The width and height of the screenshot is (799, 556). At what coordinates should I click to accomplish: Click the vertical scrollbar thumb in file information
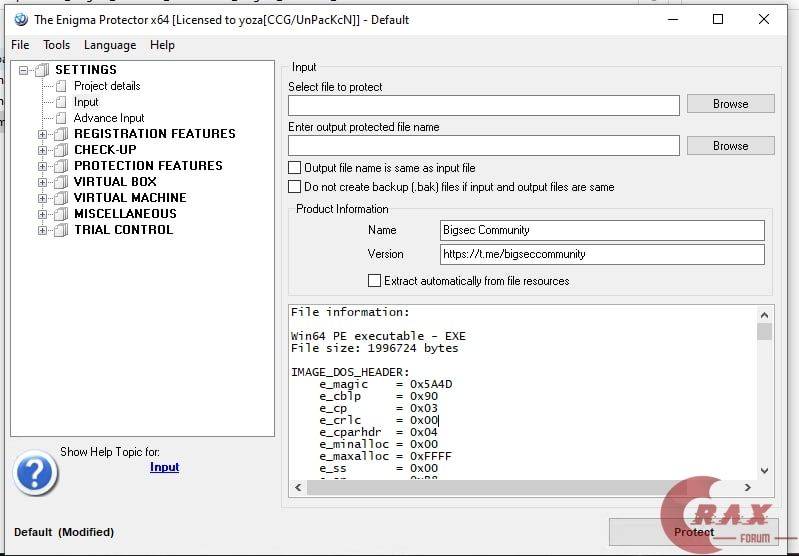764,332
